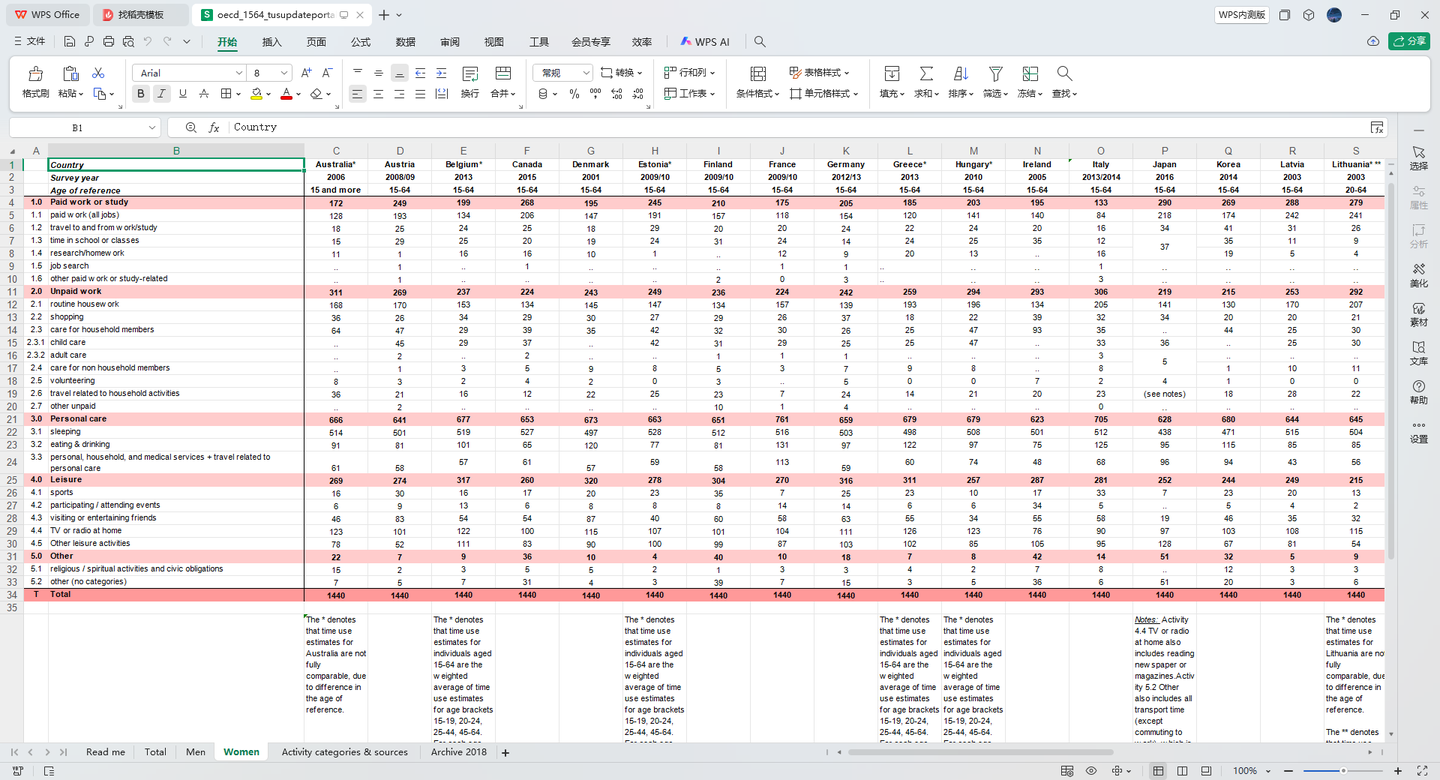Viewport: 1440px width, 780px height.
Task: Click the Wrap Text (换行) icon
Action: click(470, 74)
